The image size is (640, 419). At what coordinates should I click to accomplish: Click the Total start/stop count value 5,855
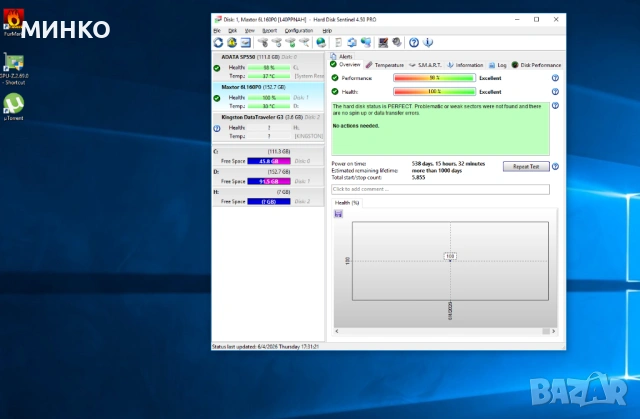coord(418,177)
